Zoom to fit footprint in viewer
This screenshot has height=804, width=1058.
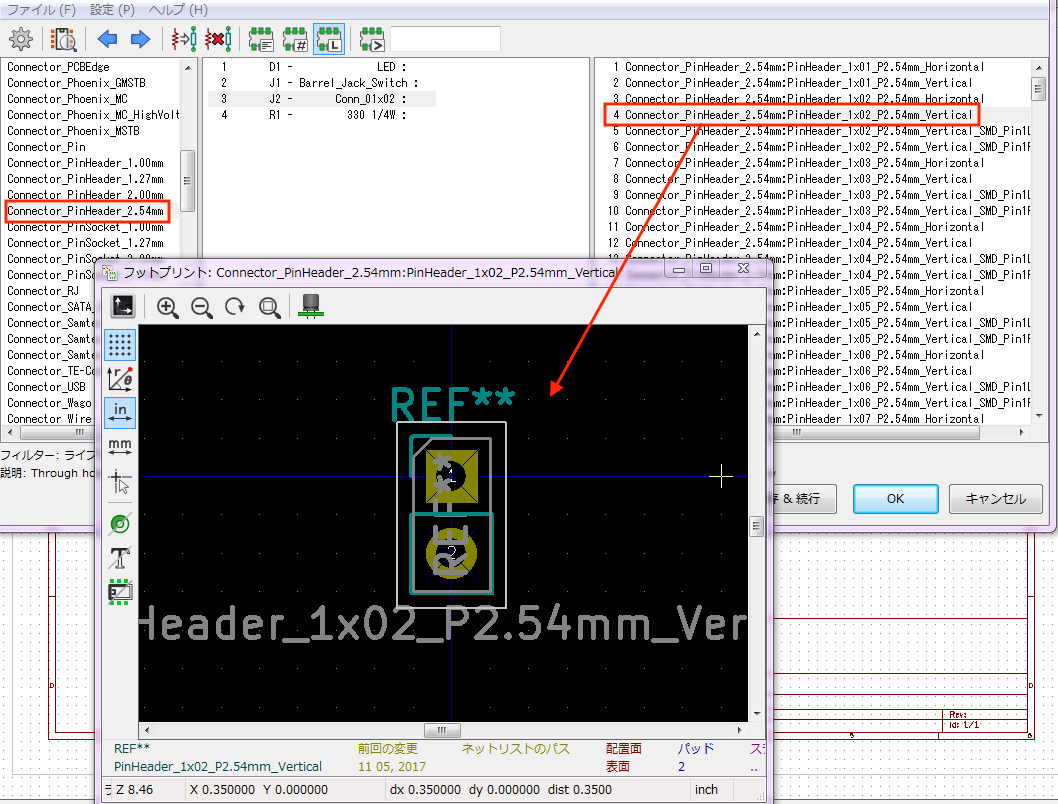pos(269,308)
